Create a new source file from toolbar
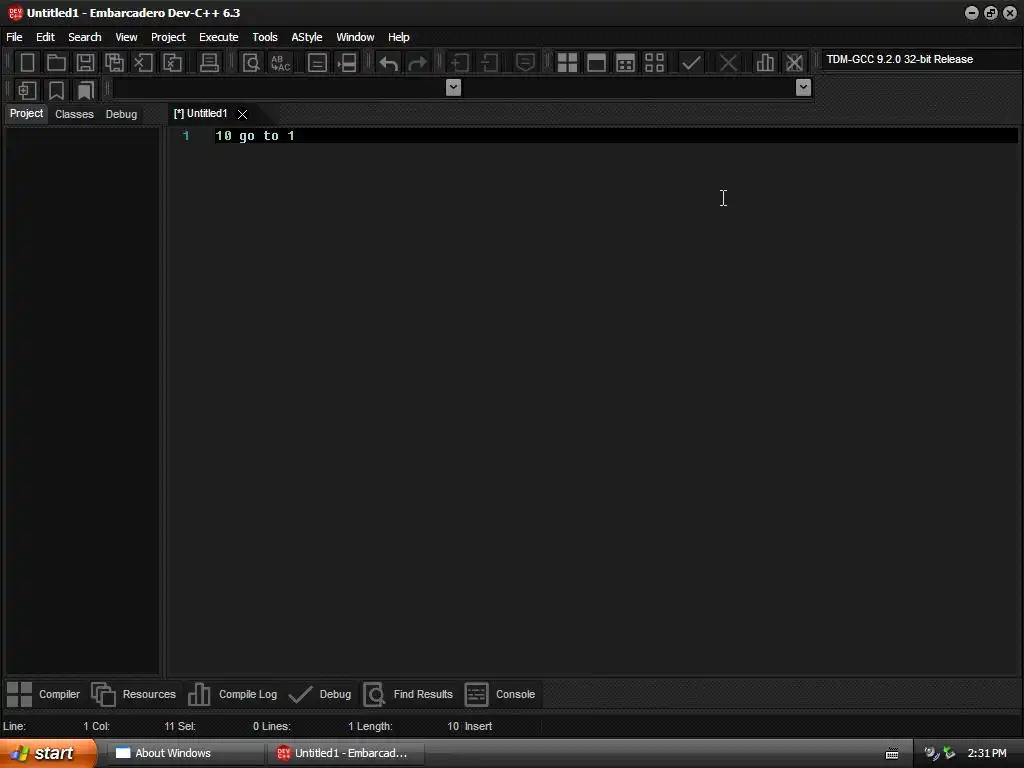Image resolution: width=1024 pixels, height=768 pixels. [x=27, y=63]
